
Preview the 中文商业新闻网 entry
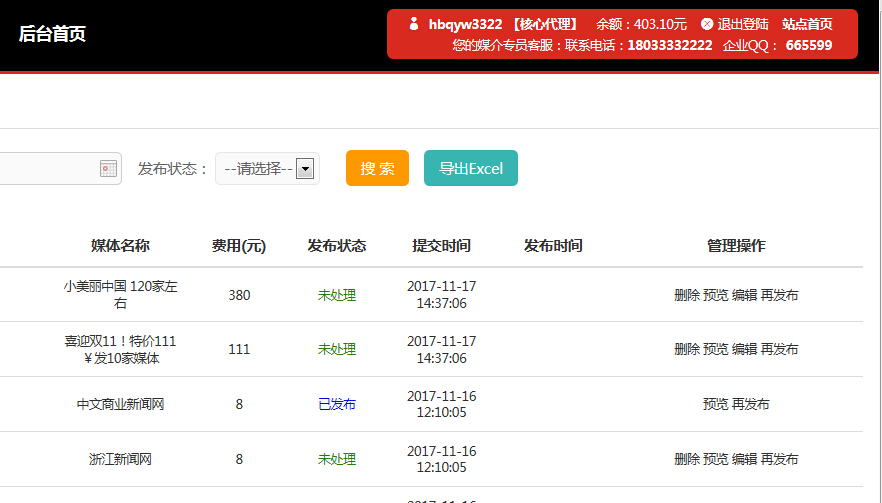click(716, 404)
